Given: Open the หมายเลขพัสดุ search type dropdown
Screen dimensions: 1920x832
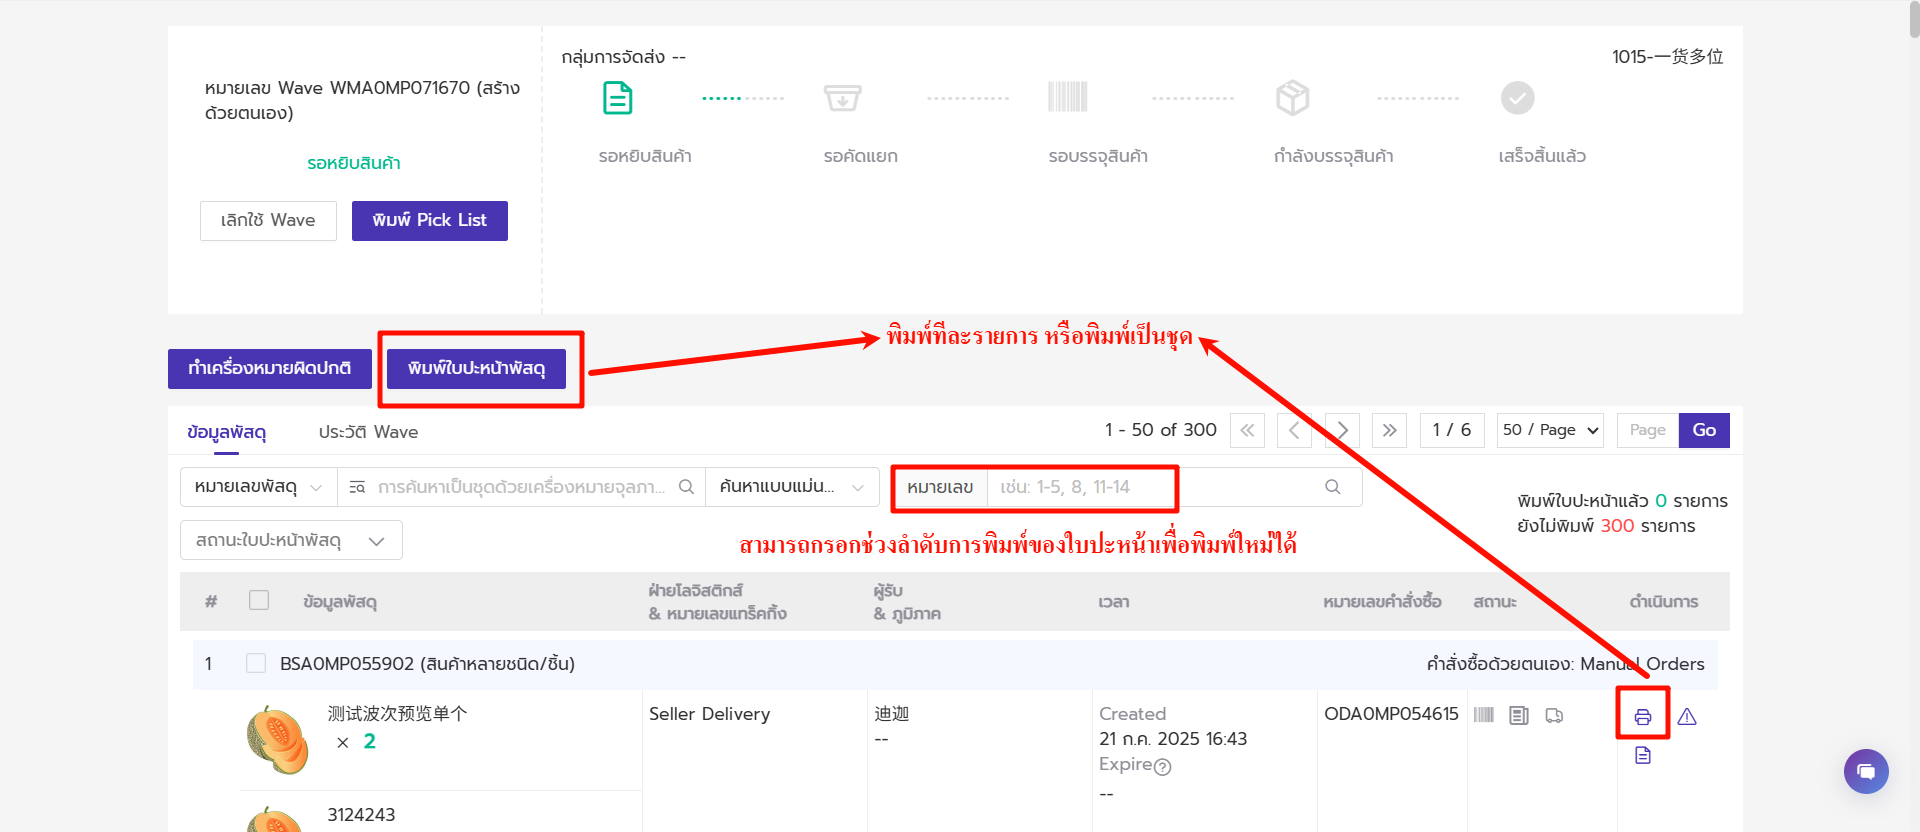Looking at the screenshot, I should (259, 487).
